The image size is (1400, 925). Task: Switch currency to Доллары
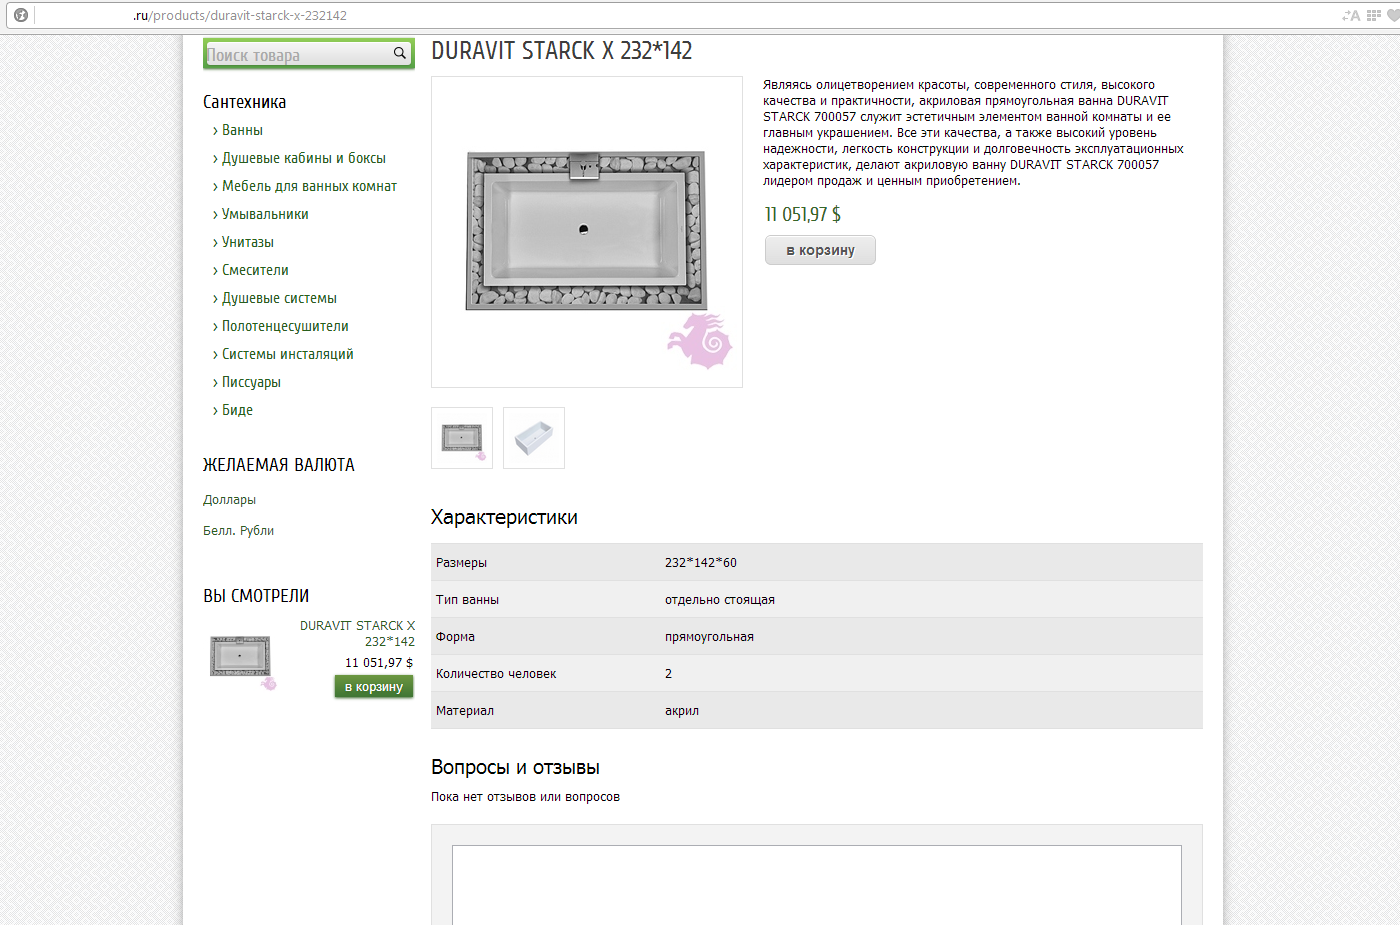click(x=229, y=500)
